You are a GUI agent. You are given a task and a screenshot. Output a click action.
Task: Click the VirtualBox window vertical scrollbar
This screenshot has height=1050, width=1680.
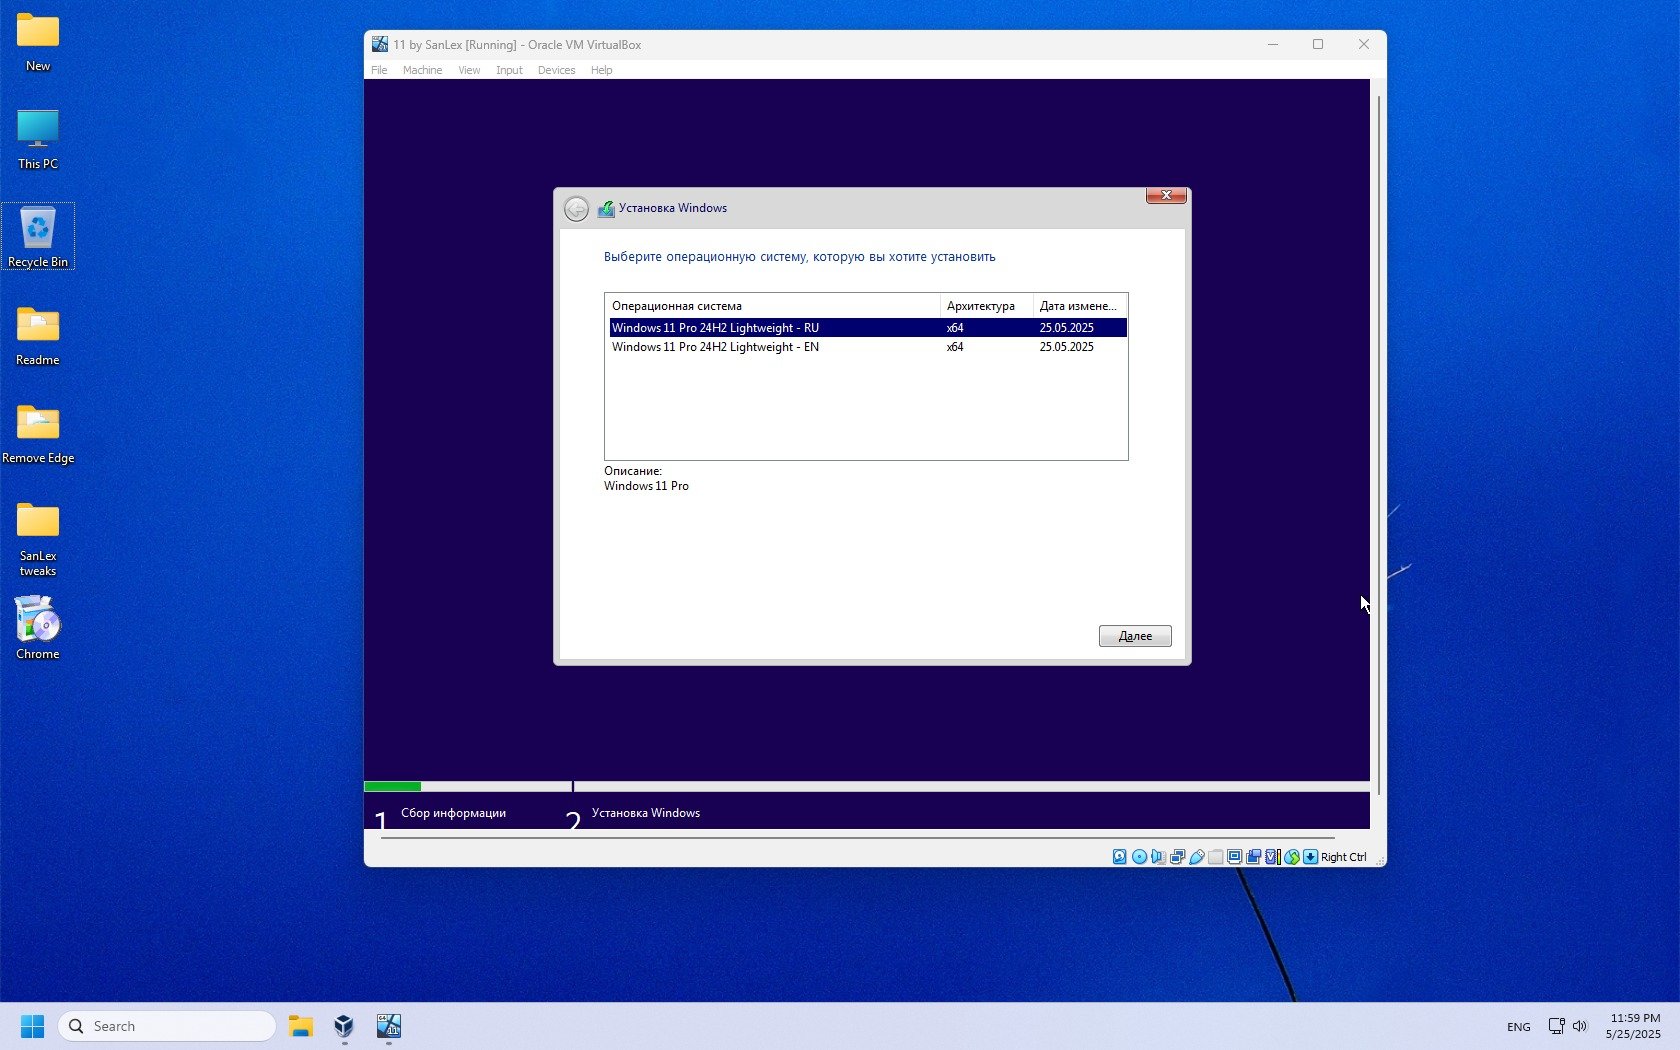(1379, 440)
